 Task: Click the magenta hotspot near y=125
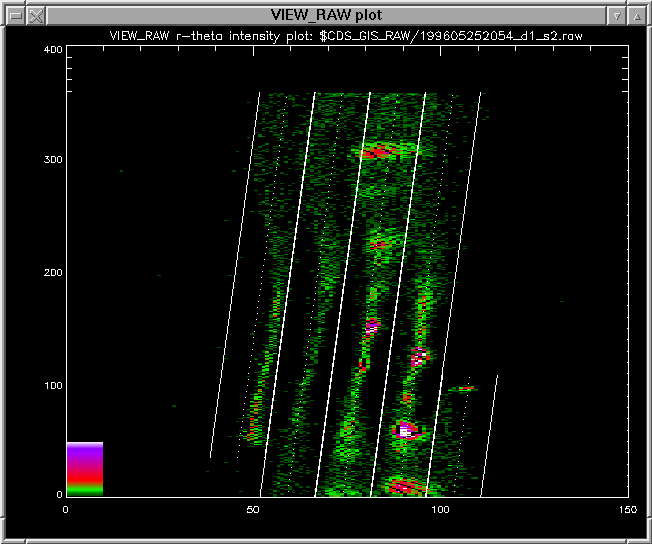(x=418, y=357)
